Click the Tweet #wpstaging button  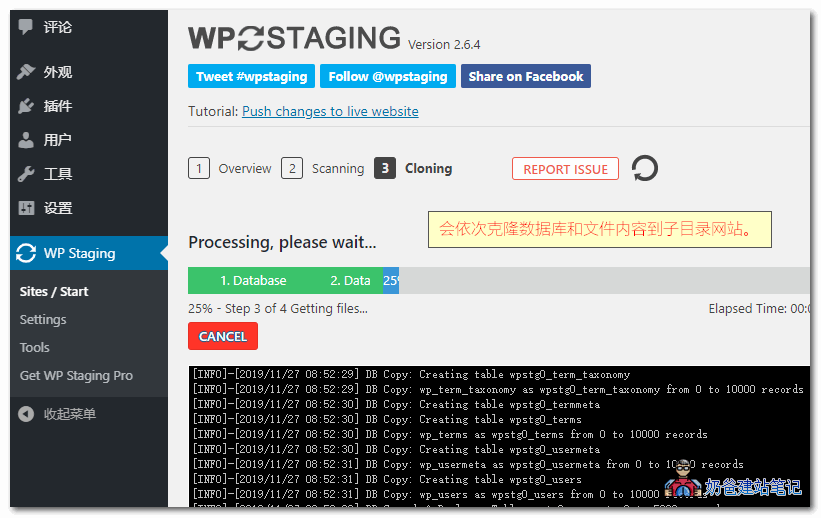[x=251, y=76]
